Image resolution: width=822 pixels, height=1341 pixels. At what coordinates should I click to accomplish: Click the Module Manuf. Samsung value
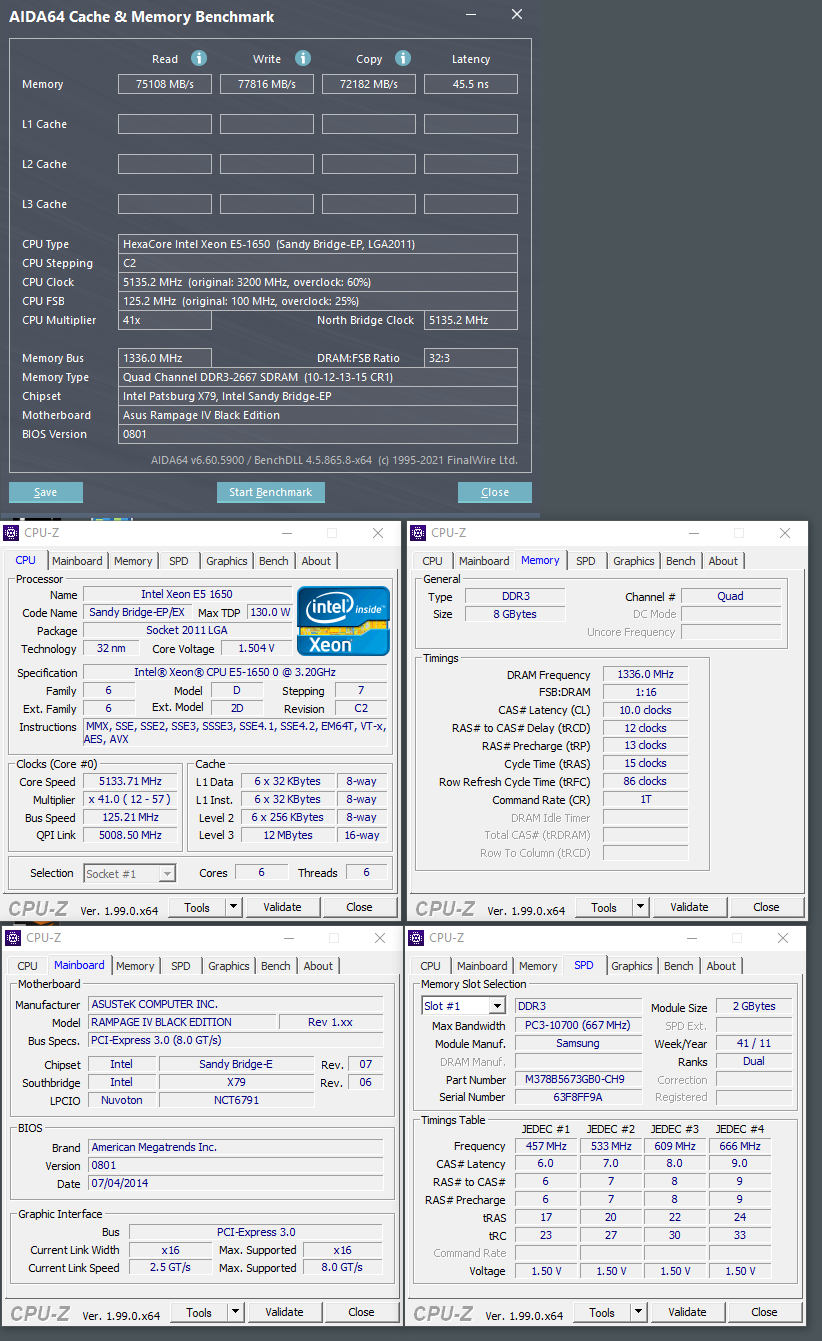[x=578, y=1043]
